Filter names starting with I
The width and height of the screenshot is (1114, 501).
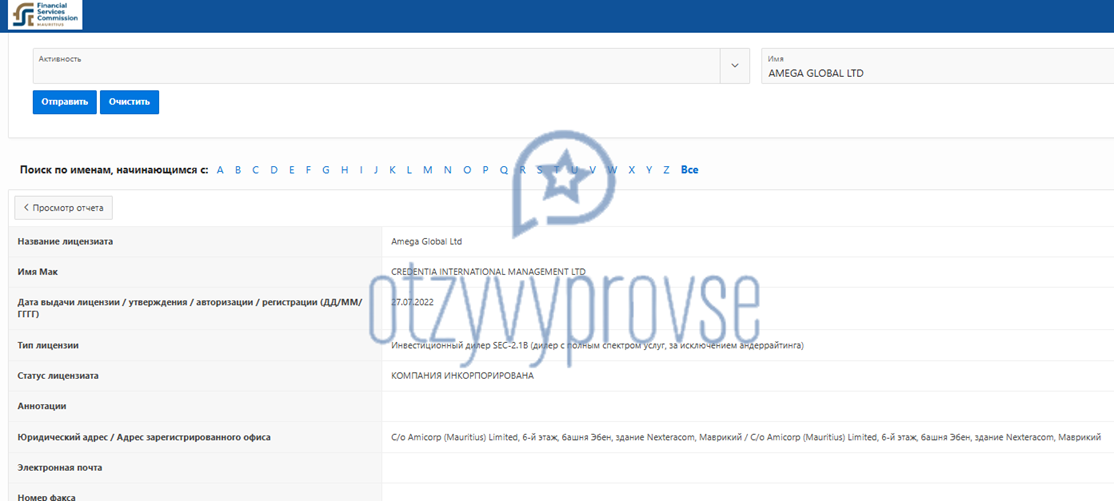pyautogui.click(x=361, y=170)
